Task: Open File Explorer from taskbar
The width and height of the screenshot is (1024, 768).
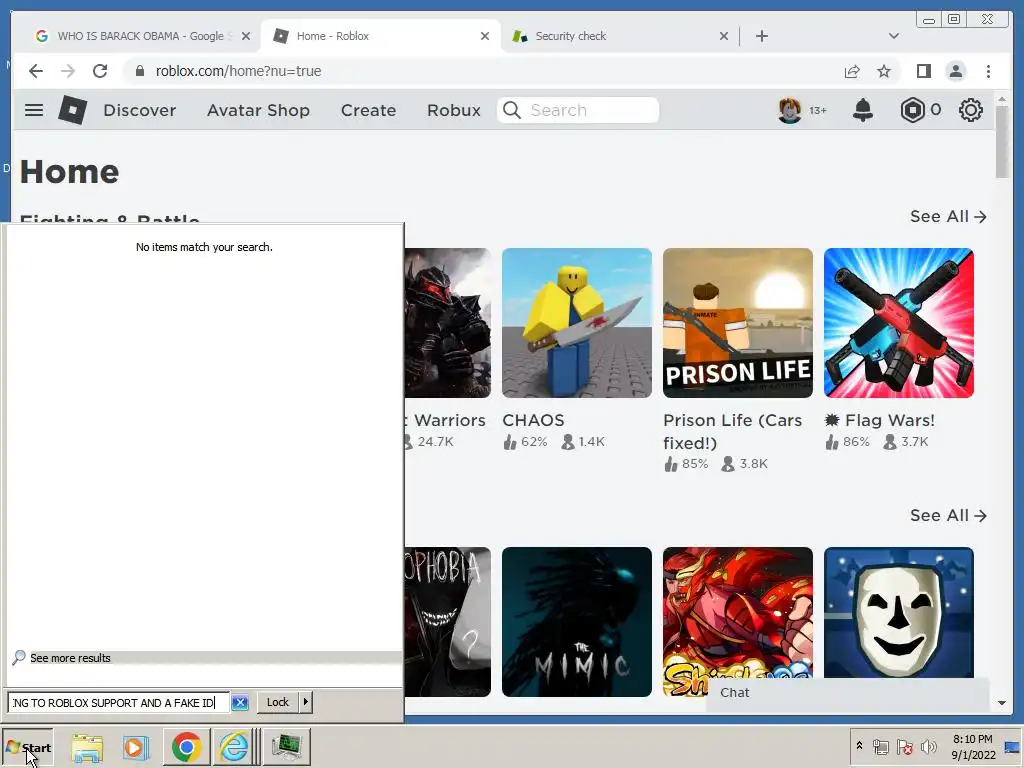Action: coord(87,747)
